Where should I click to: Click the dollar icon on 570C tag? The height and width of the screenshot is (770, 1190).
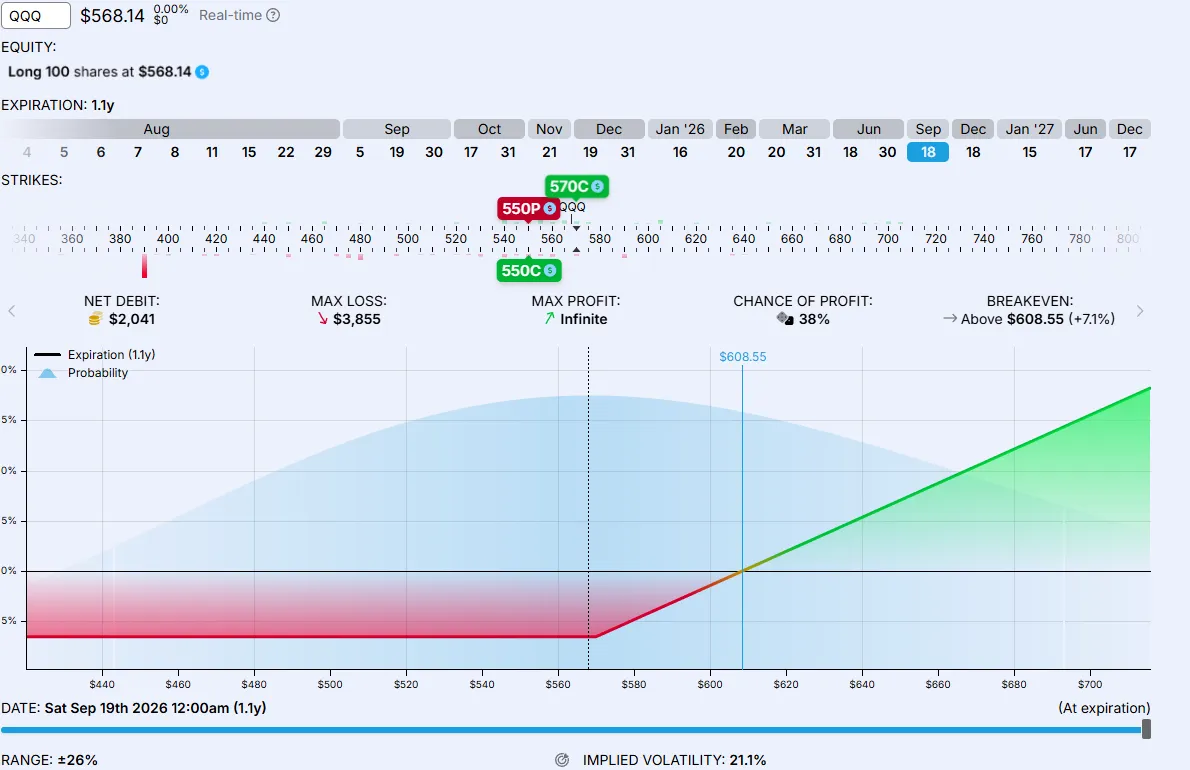click(598, 187)
